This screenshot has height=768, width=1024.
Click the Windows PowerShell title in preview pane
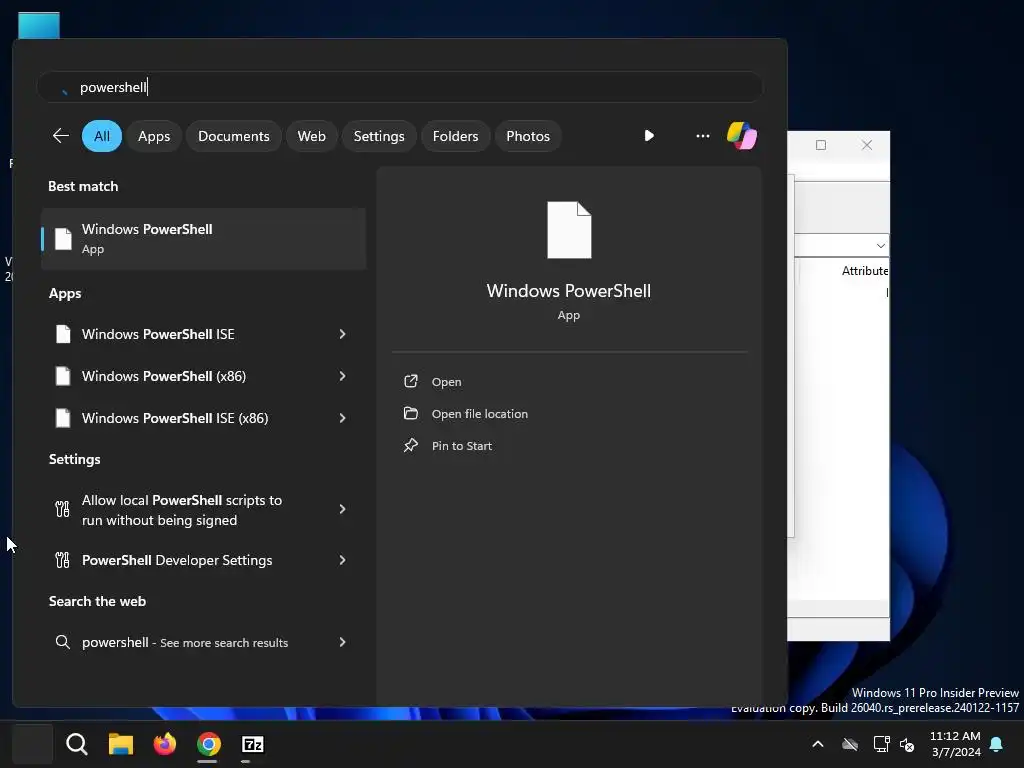(569, 291)
